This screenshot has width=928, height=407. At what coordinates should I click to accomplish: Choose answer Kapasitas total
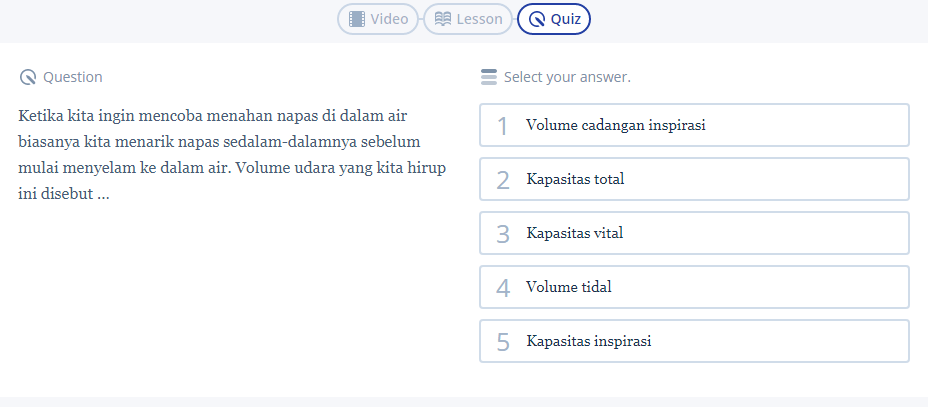694,179
